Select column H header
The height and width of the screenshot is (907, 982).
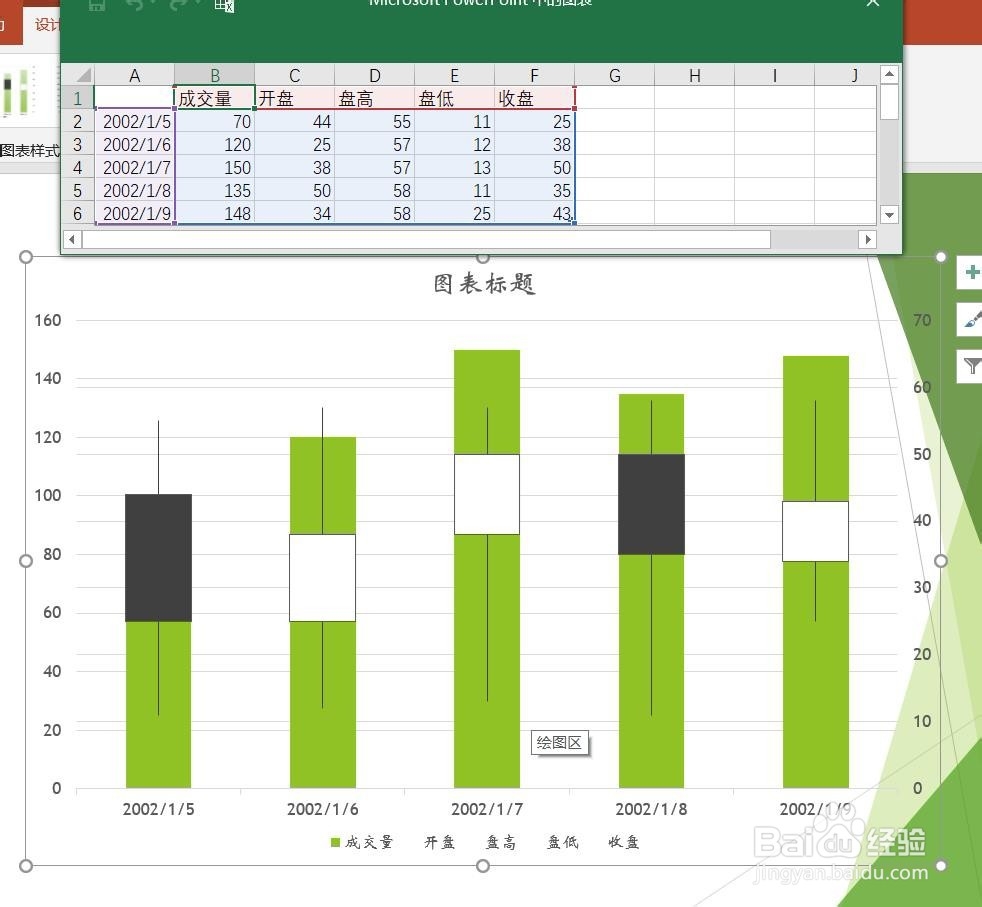point(695,76)
